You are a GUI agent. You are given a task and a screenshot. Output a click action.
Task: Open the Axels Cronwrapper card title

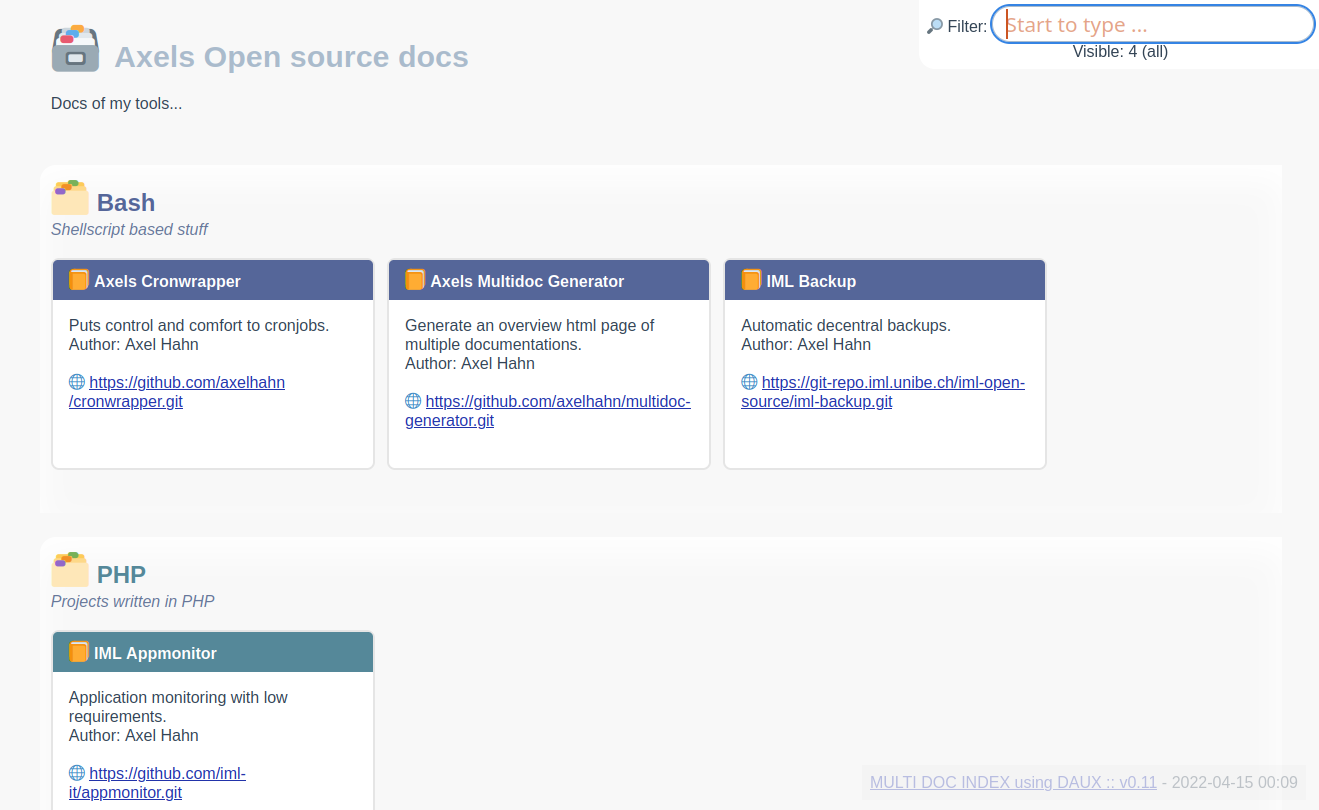[167, 281]
